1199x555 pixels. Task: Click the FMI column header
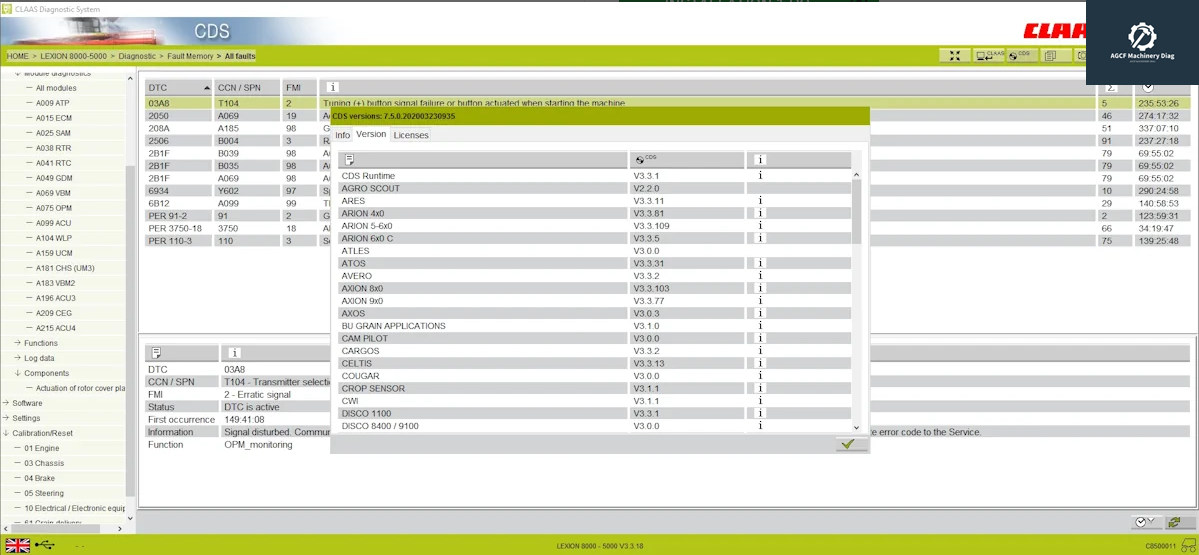coord(299,88)
